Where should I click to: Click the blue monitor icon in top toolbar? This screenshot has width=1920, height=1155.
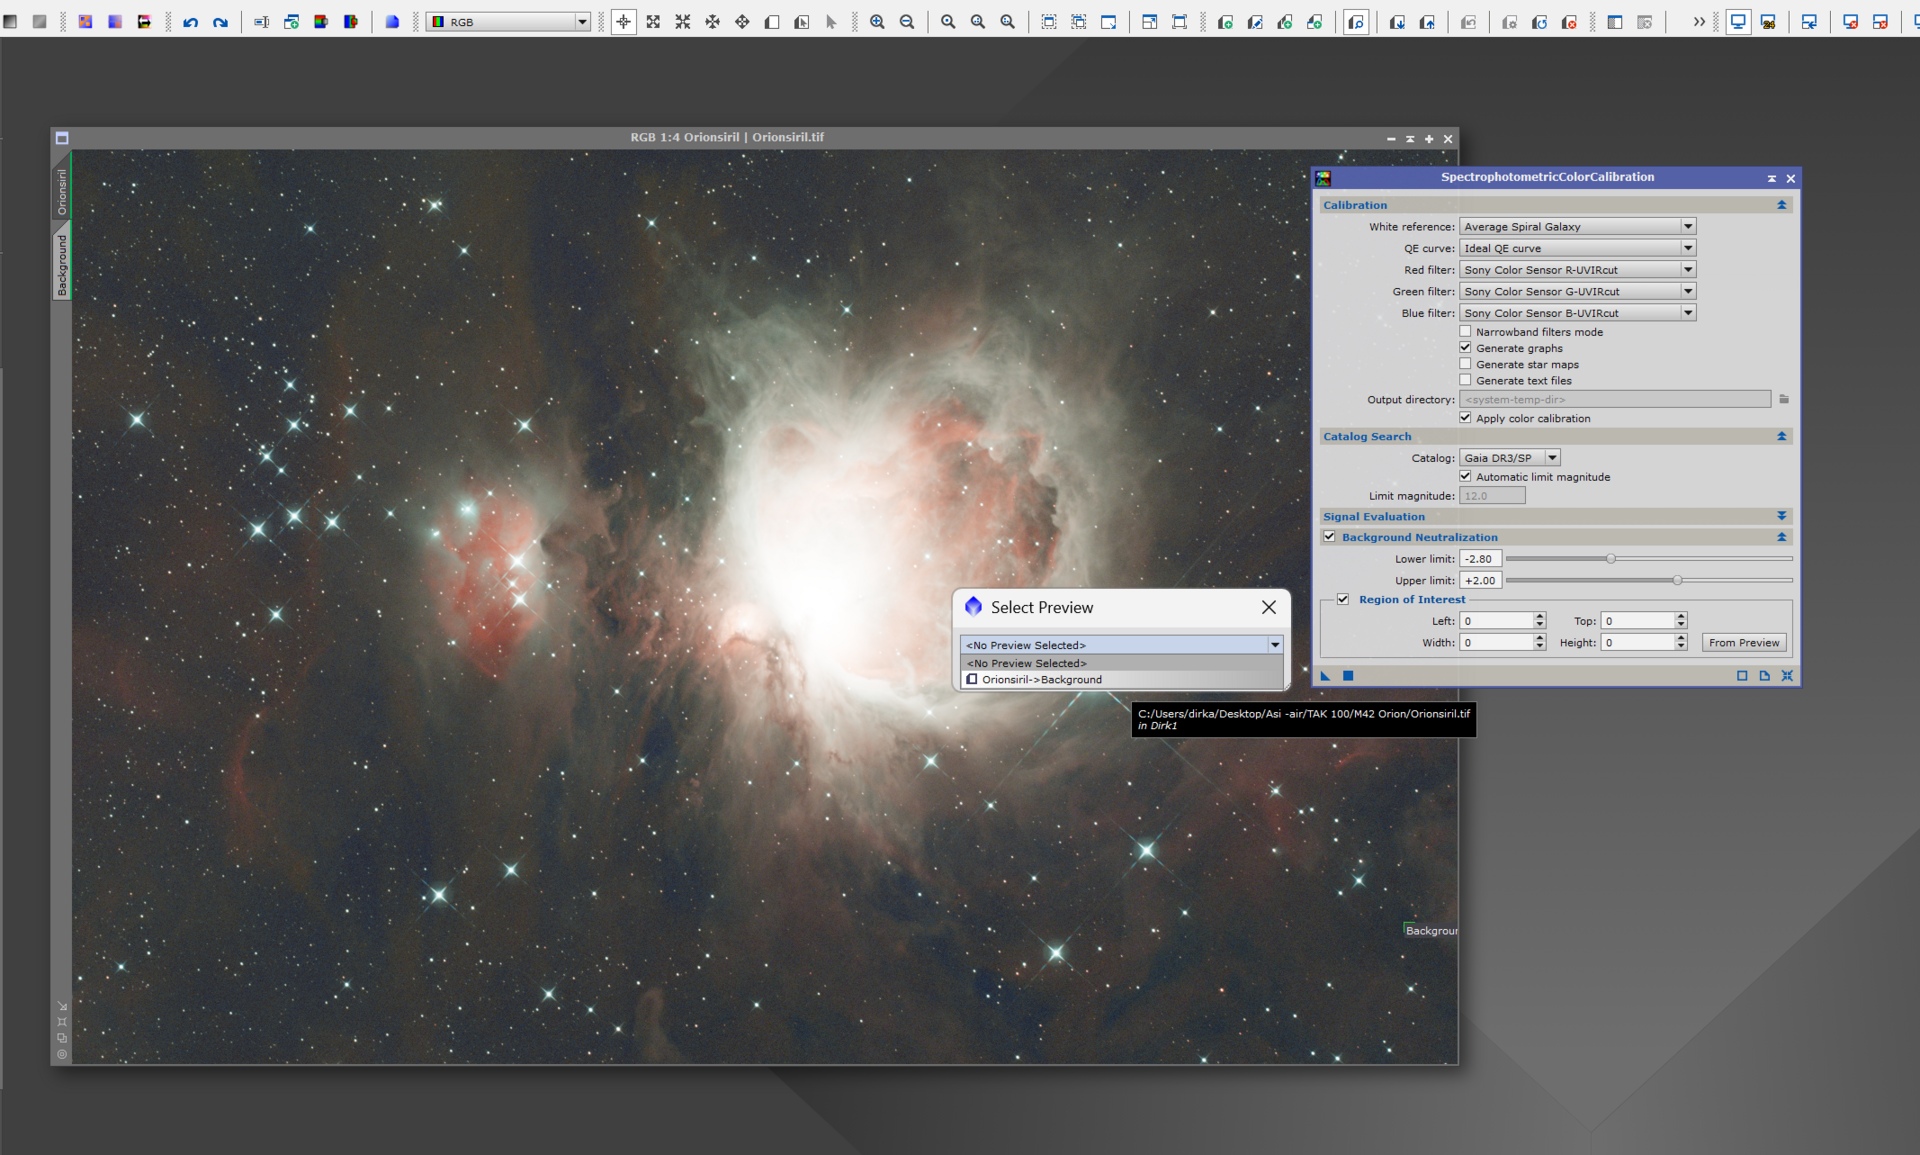click(1738, 22)
